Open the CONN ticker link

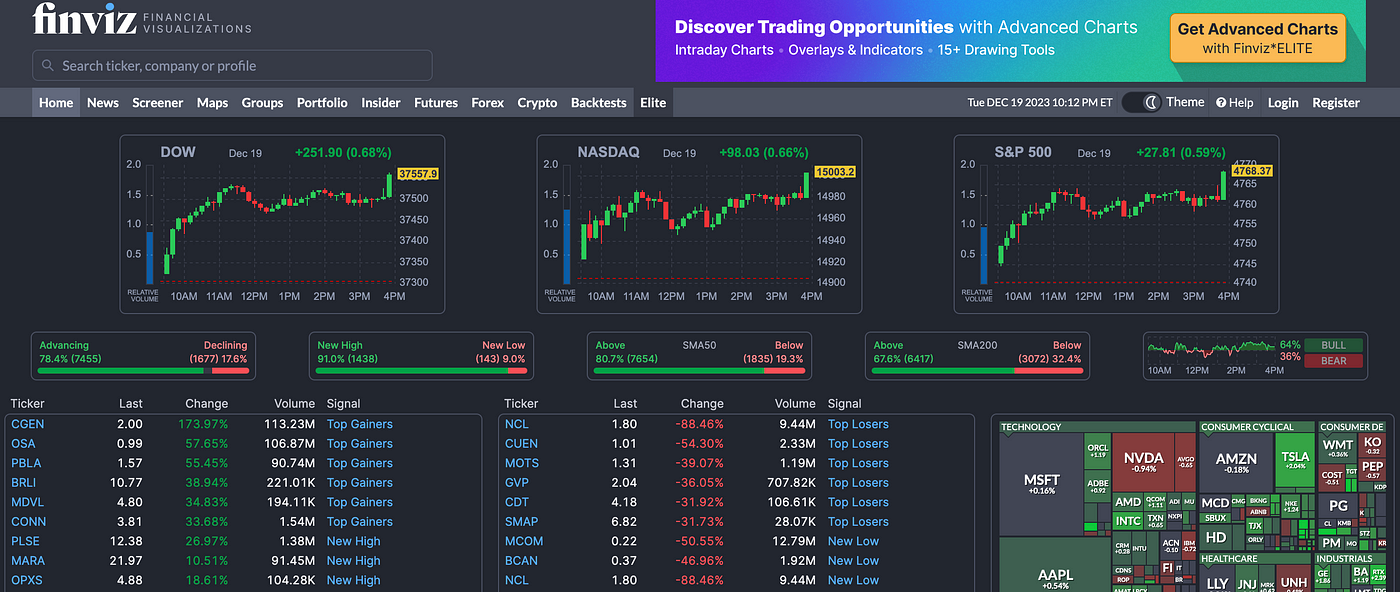tap(28, 521)
